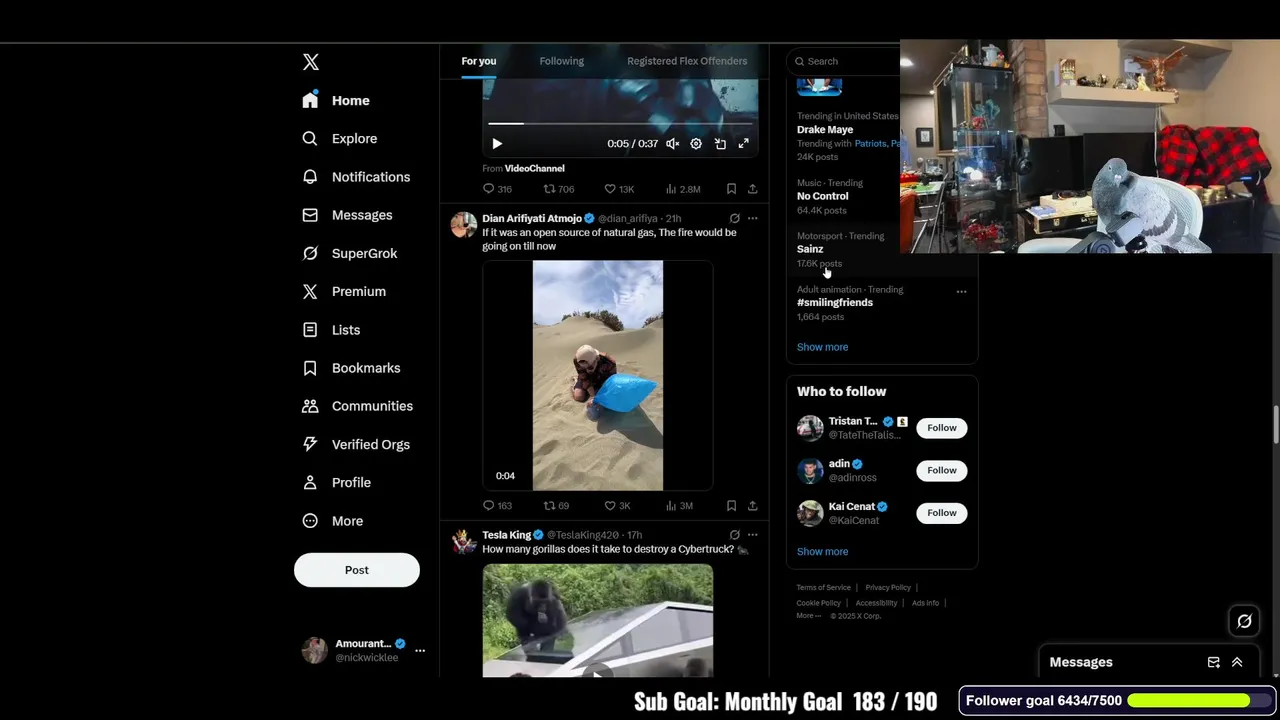Open SuperGrok in the sidebar
Viewport: 1280px width, 720px height.
click(x=350, y=253)
